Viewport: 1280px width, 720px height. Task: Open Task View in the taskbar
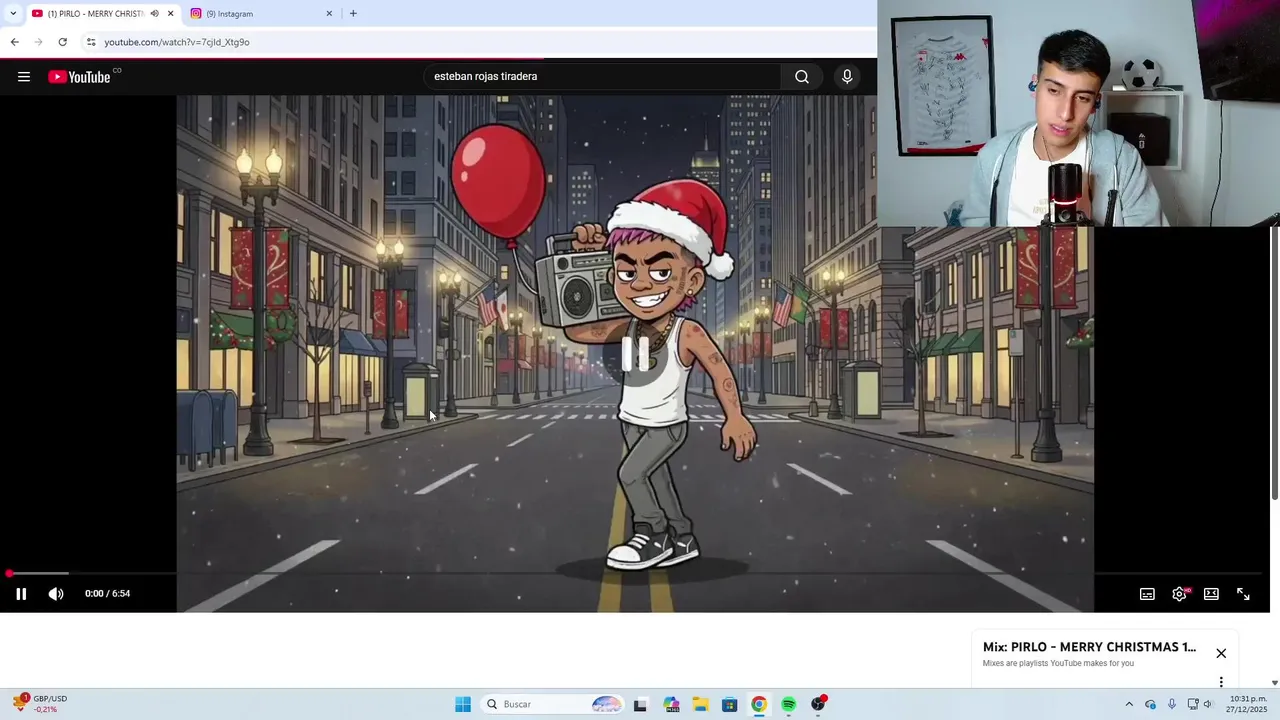tap(640, 705)
